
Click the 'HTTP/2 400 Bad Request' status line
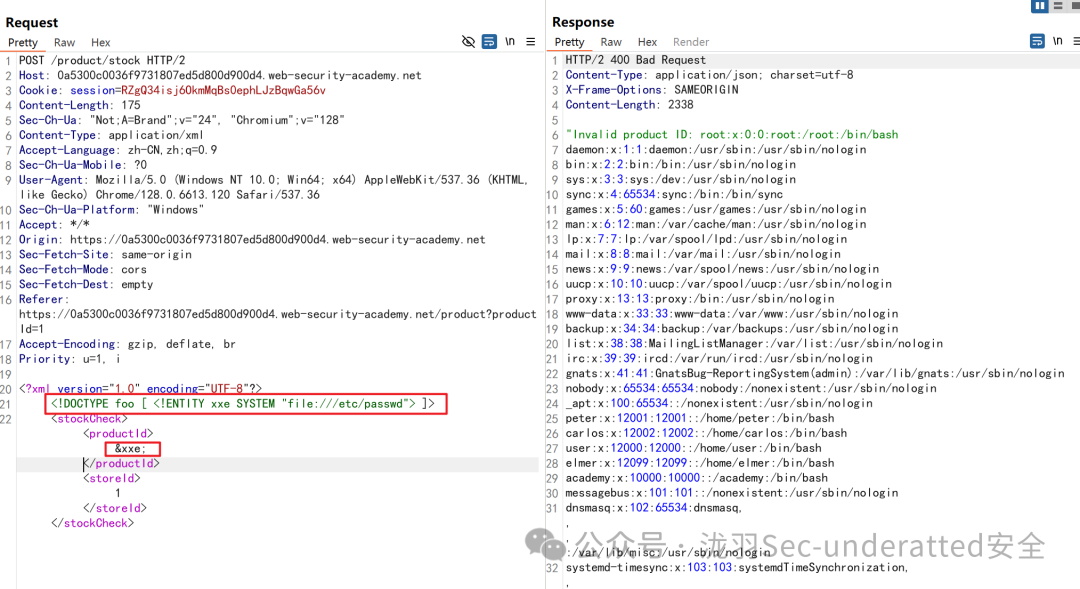635,61
